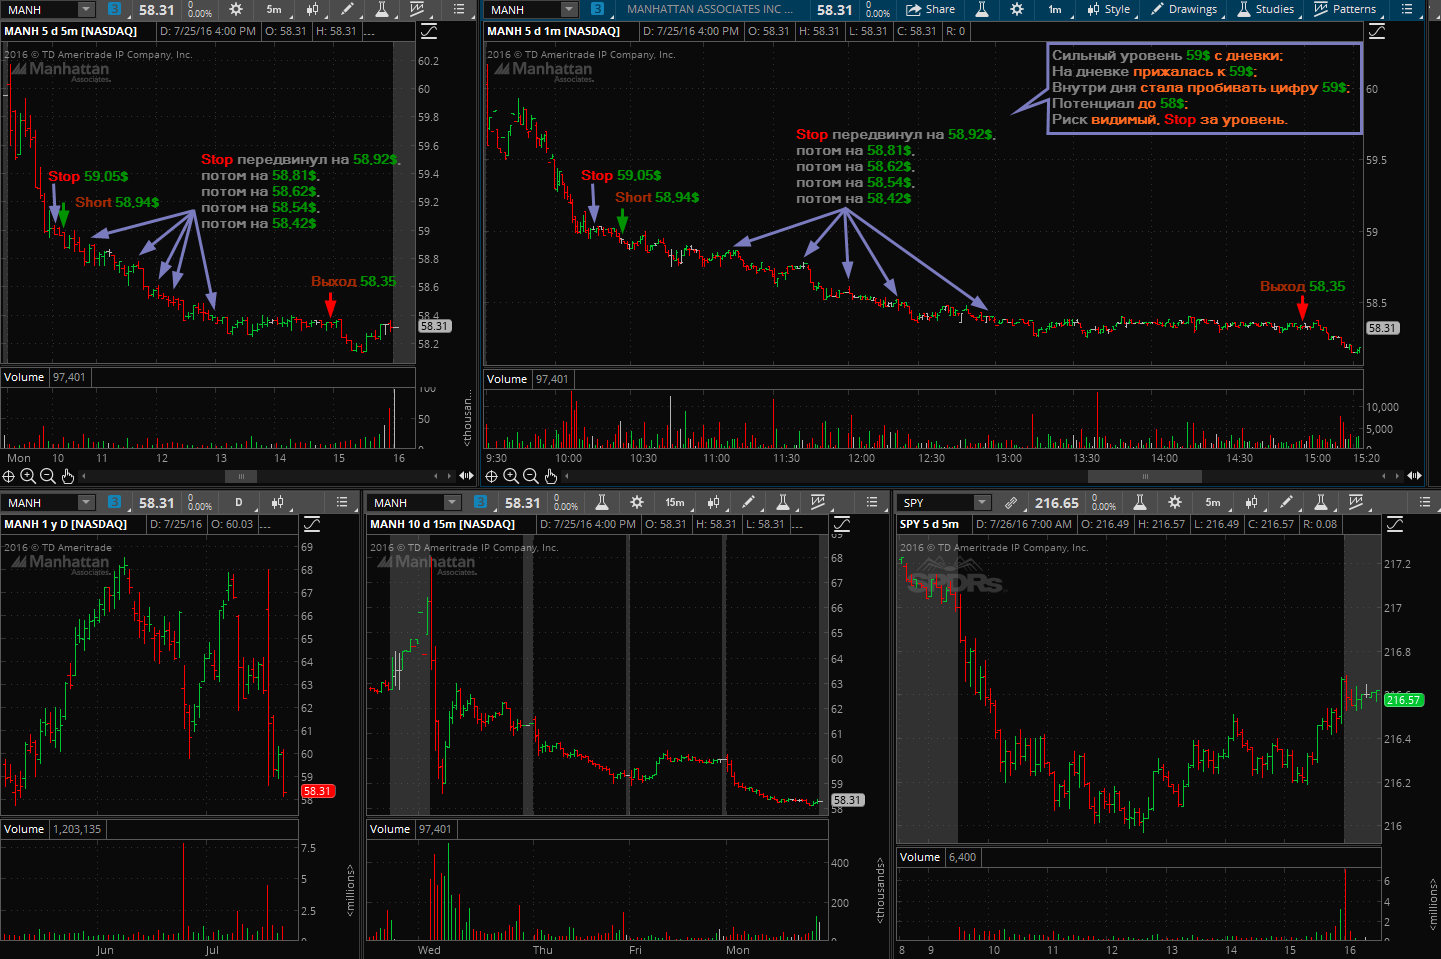Screen dimensions: 1441x959
Task: Toggle expand arrows at right of 1m chart scrollbar
Action: click(x=1414, y=476)
